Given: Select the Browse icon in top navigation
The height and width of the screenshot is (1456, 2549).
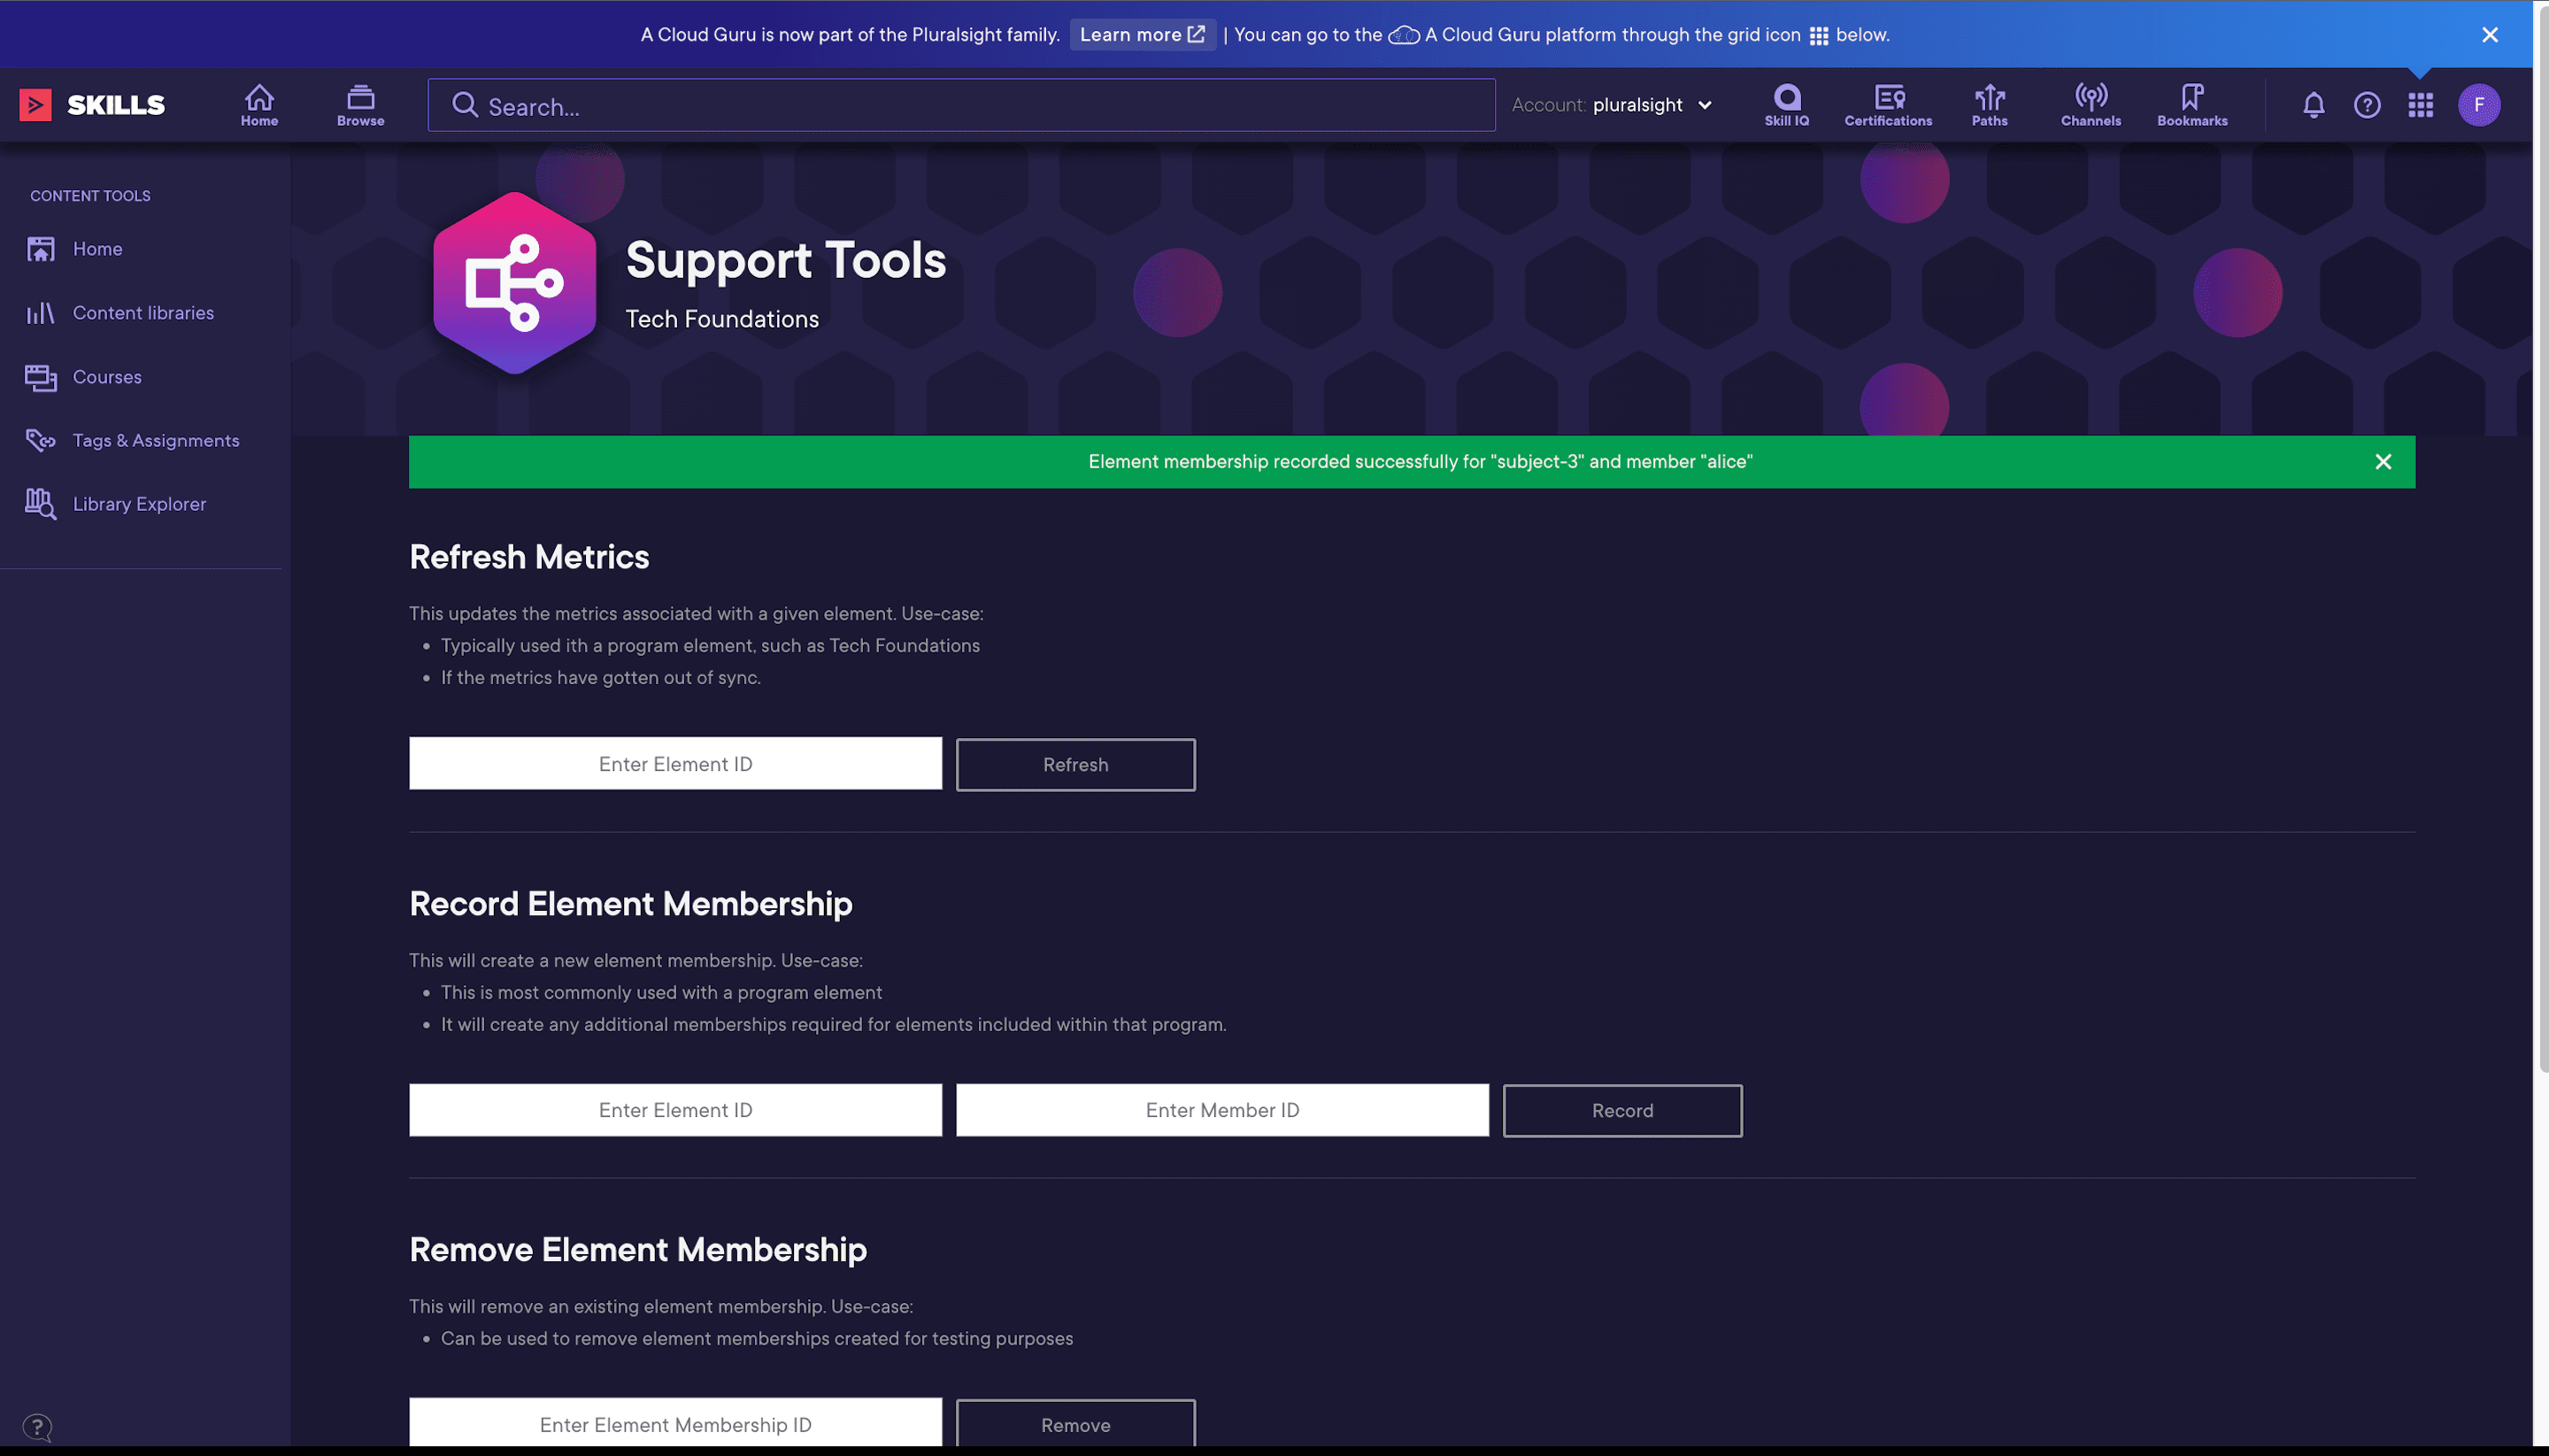Looking at the screenshot, I should pyautogui.click(x=359, y=104).
